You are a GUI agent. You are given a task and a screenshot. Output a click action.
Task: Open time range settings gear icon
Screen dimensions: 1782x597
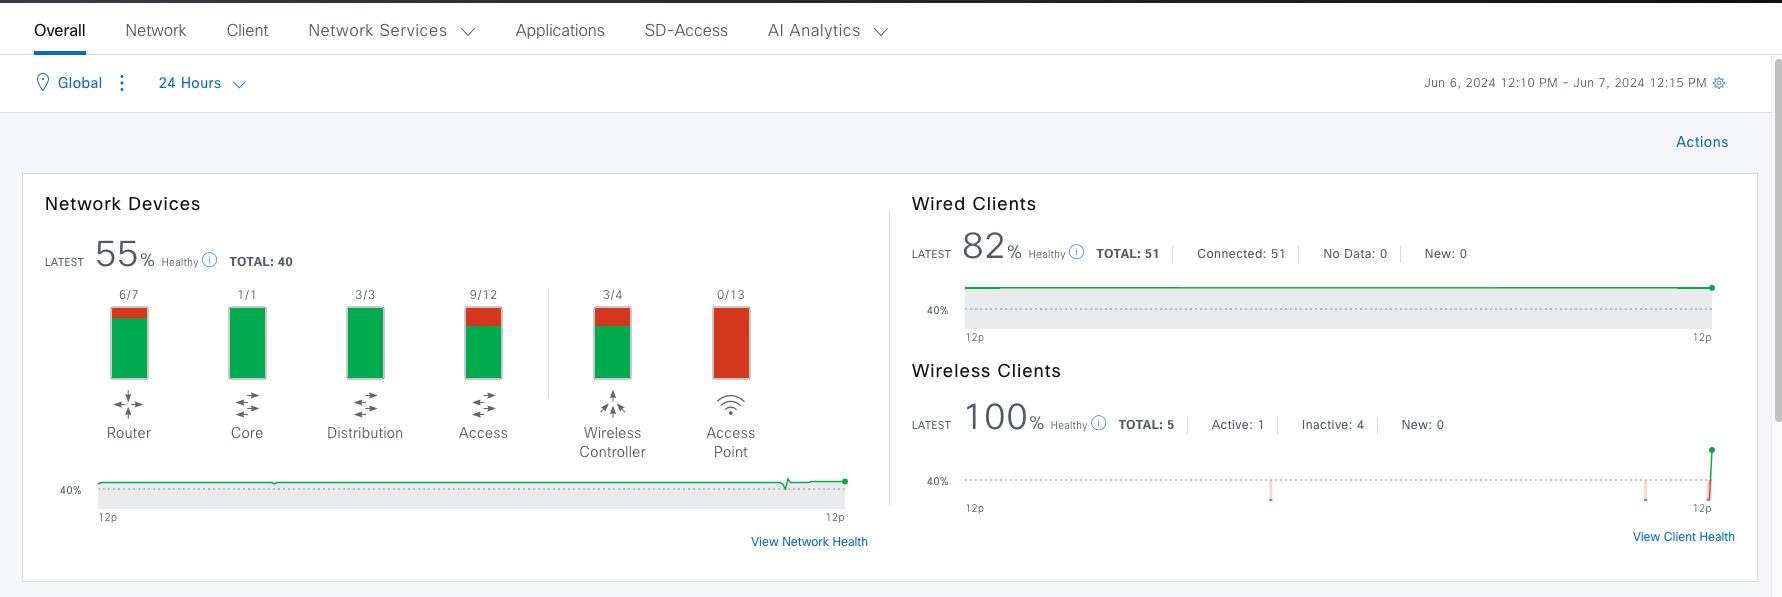point(1719,83)
